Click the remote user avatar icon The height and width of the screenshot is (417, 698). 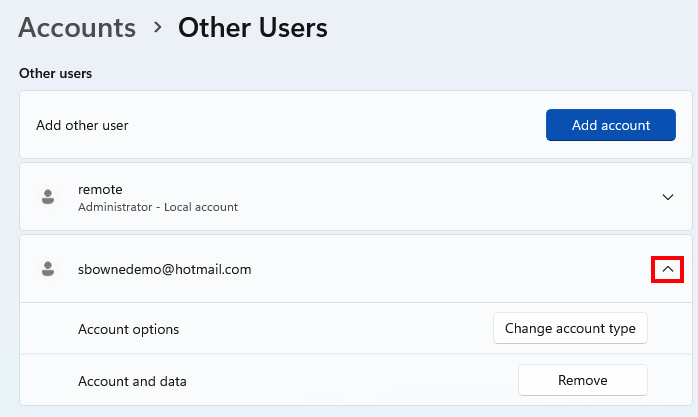click(x=47, y=197)
